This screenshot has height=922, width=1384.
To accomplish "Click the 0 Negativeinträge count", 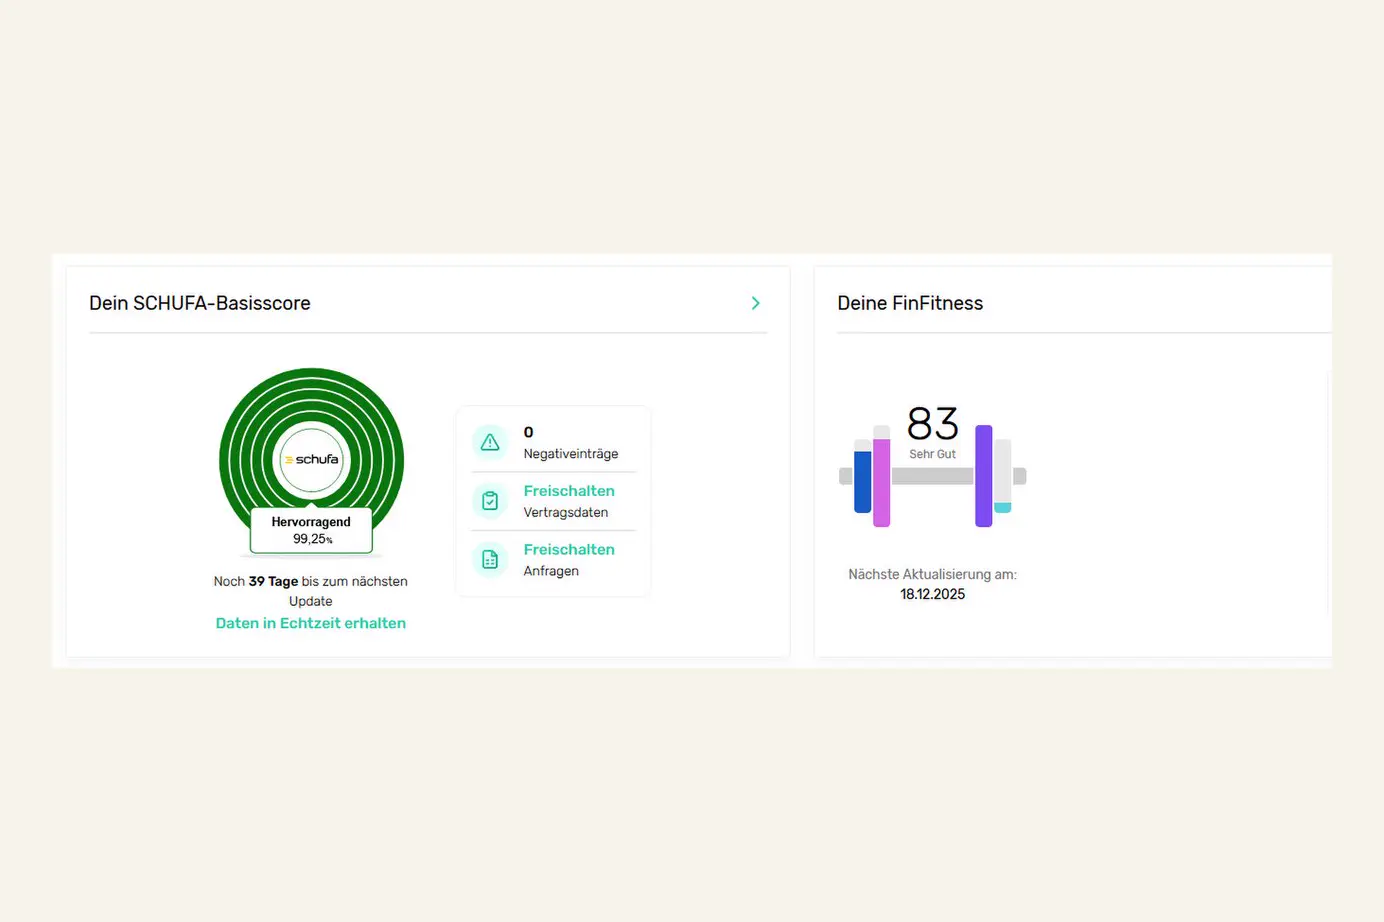I will pyautogui.click(x=529, y=432).
